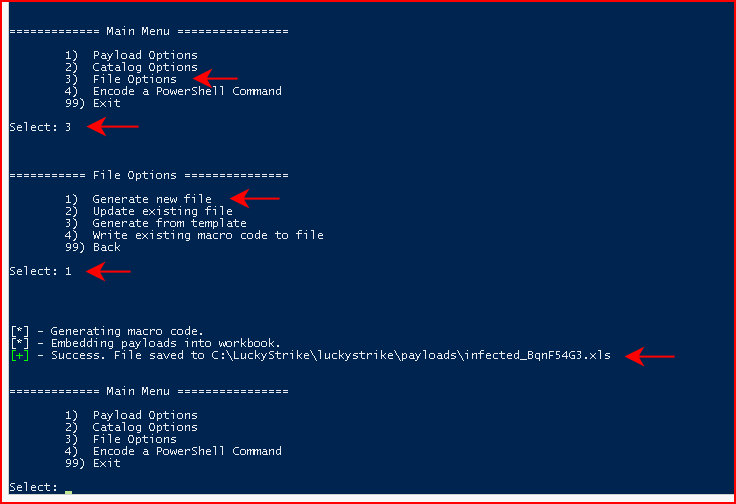The image size is (736, 504).
Task: Click red arrow beside Generate new file
Action: point(255,199)
